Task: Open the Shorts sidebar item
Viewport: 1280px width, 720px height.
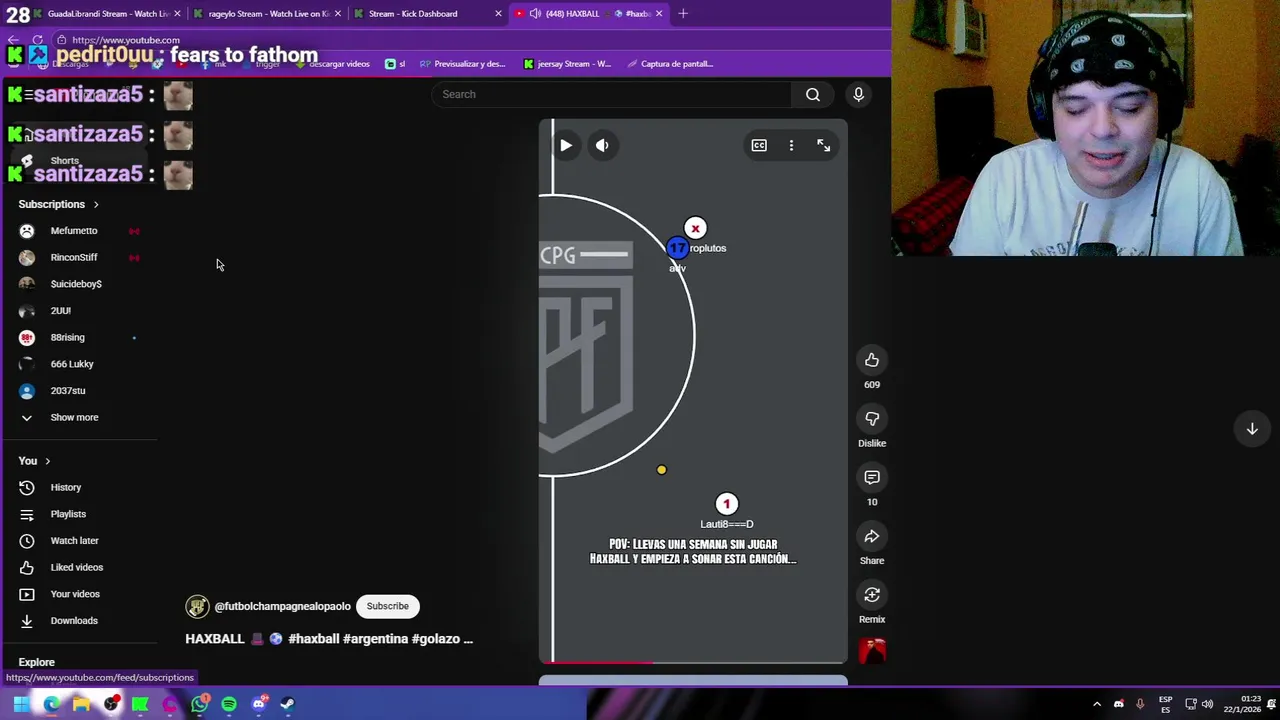Action: coord(64,160)
